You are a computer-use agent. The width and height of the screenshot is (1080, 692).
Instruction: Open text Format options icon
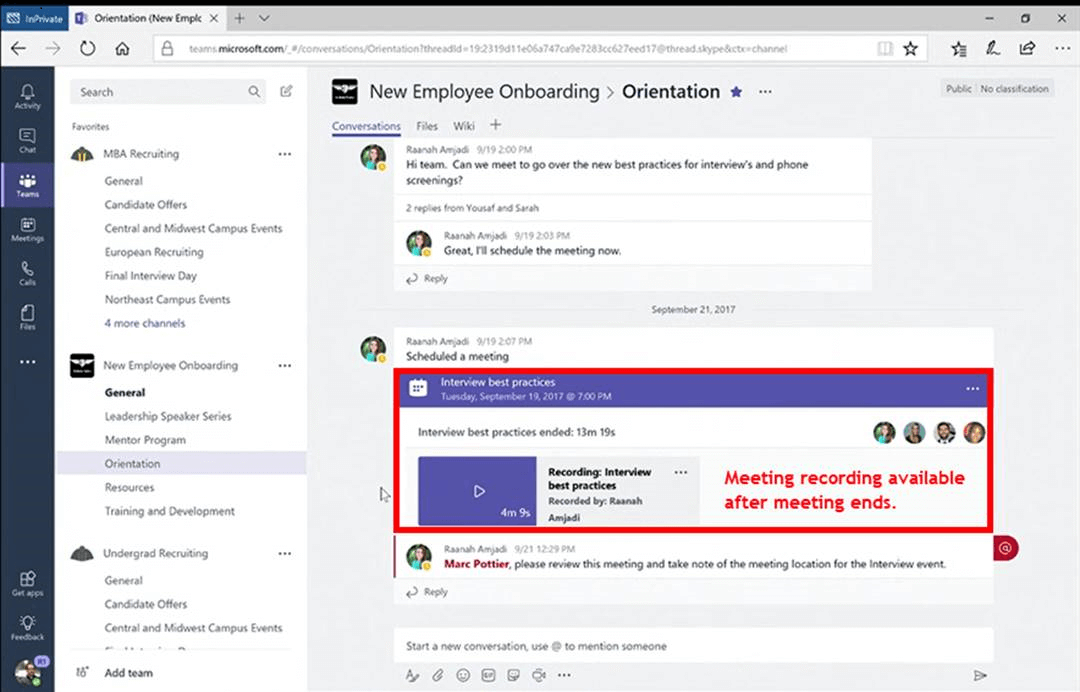(412, 675)
